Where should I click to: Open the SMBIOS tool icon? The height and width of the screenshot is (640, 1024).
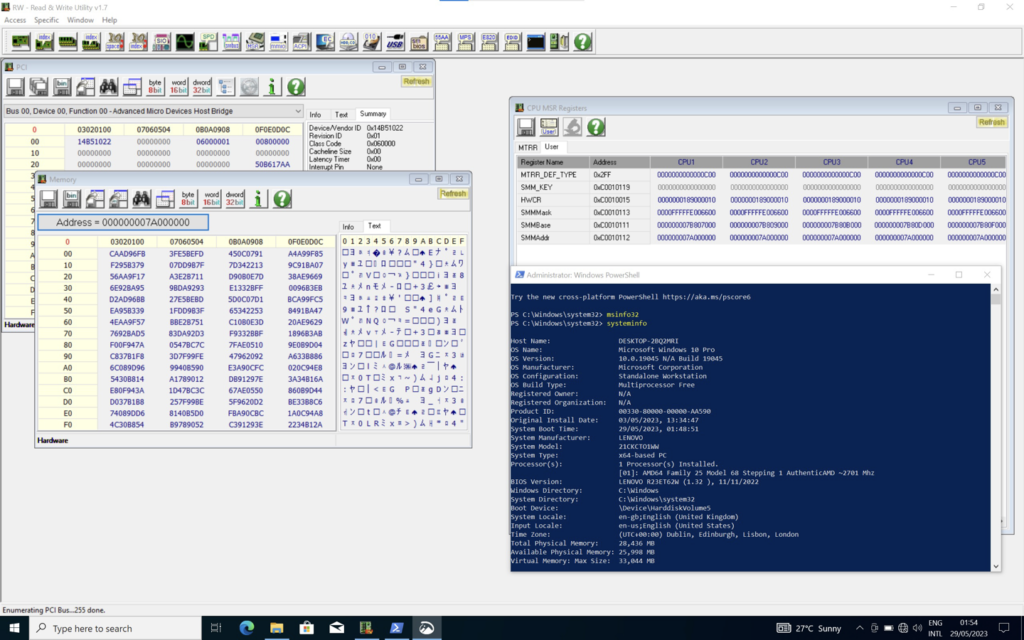pos(419,42)
